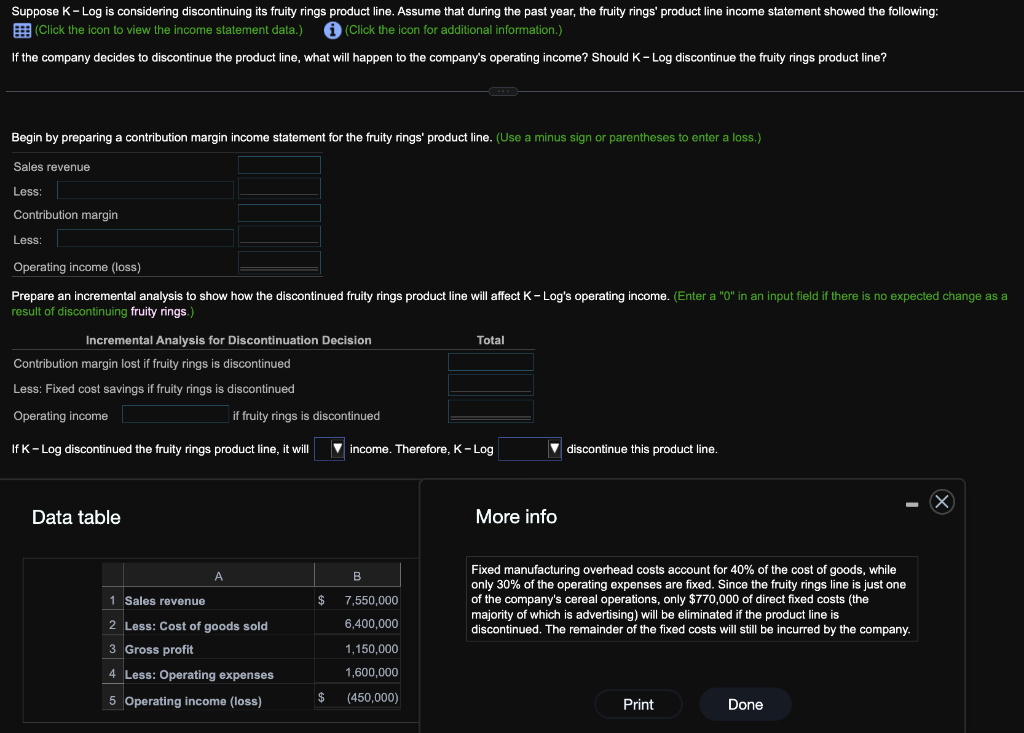Click the '7,550,000' value cell
This screenshot has width=1024, height=733.
357,600
